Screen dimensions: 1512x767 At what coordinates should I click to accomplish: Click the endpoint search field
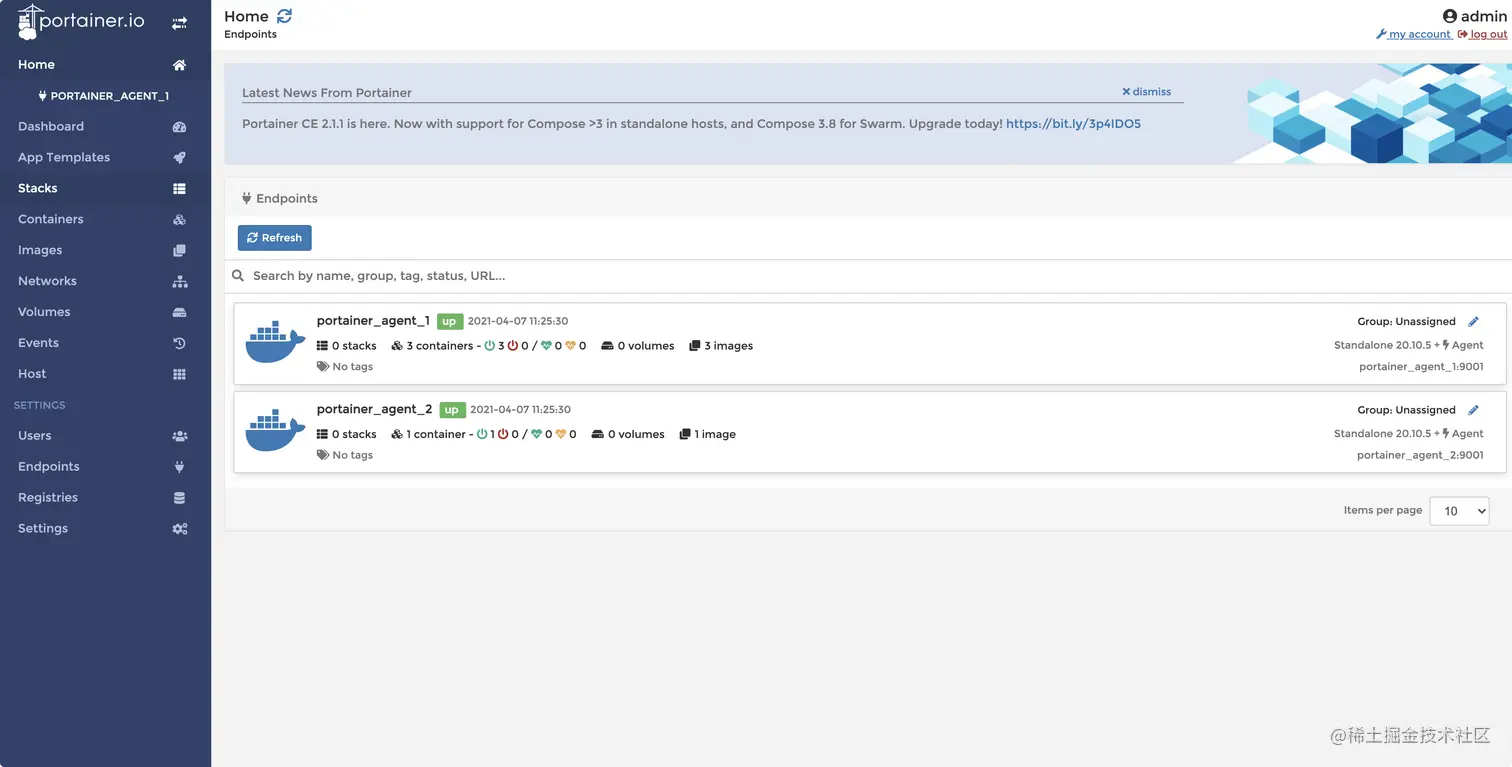click(868, 276)
